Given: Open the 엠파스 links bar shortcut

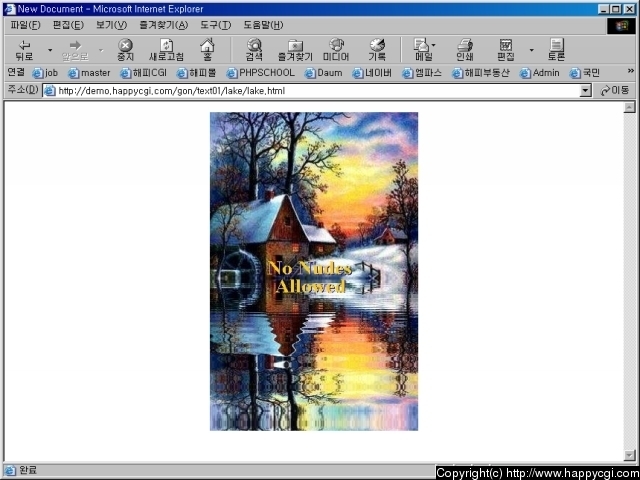Looking at the screenshot, I should (422, 73).
